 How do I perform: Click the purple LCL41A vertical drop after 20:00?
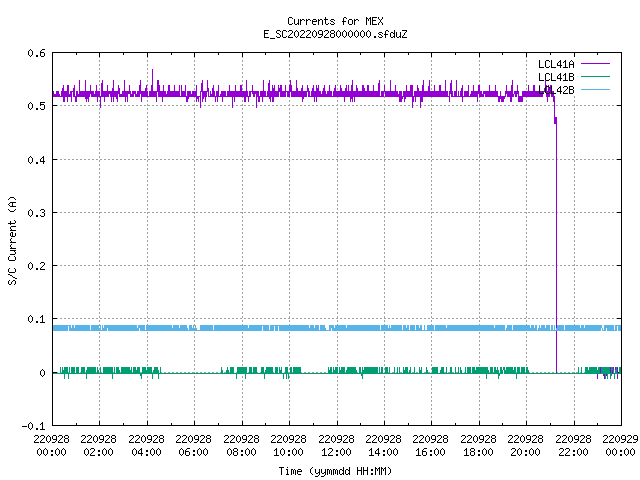click(556, 245)
